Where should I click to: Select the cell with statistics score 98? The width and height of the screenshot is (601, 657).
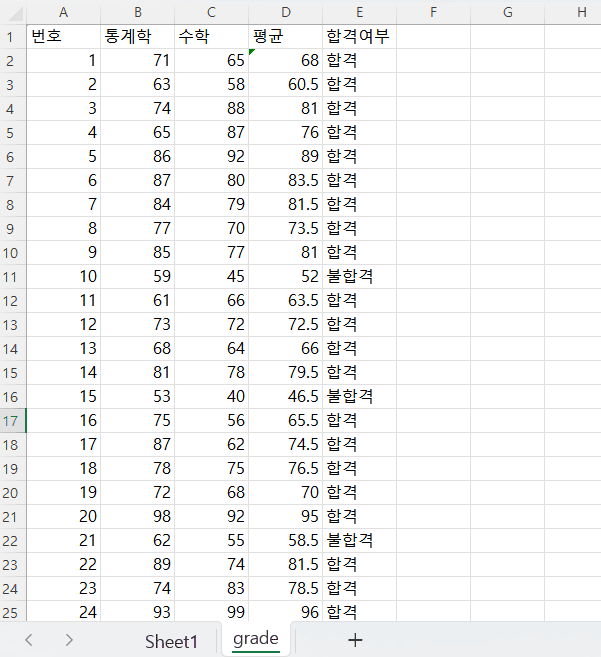(137, 516)
